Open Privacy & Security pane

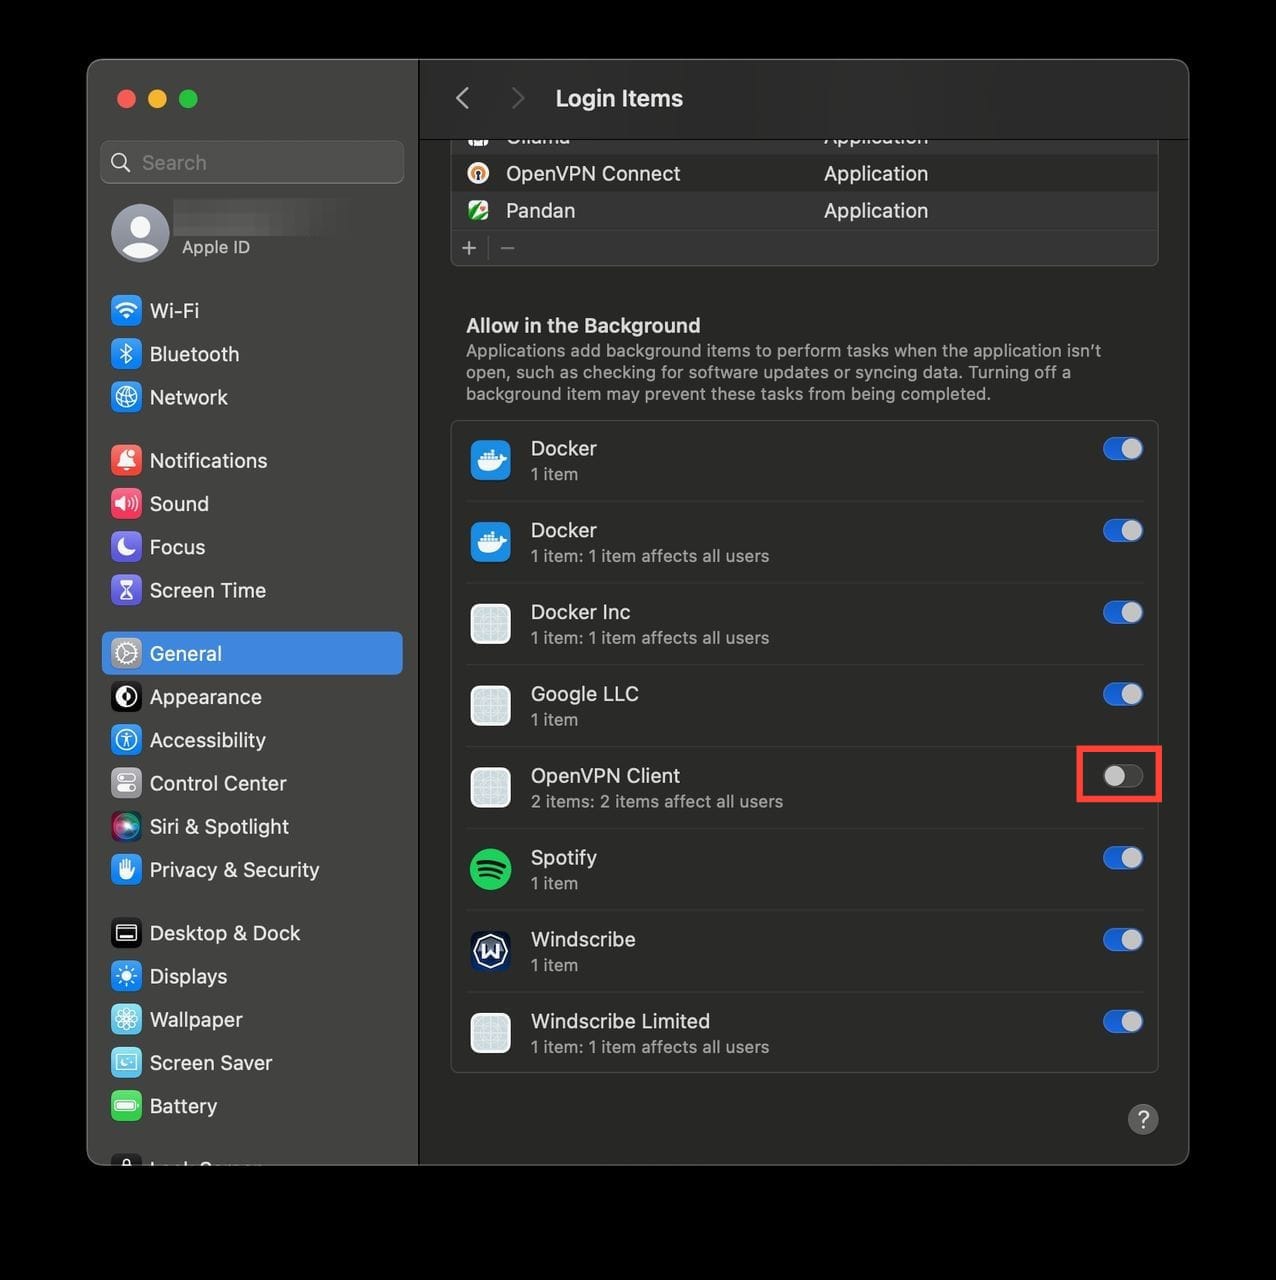(252, 870)
